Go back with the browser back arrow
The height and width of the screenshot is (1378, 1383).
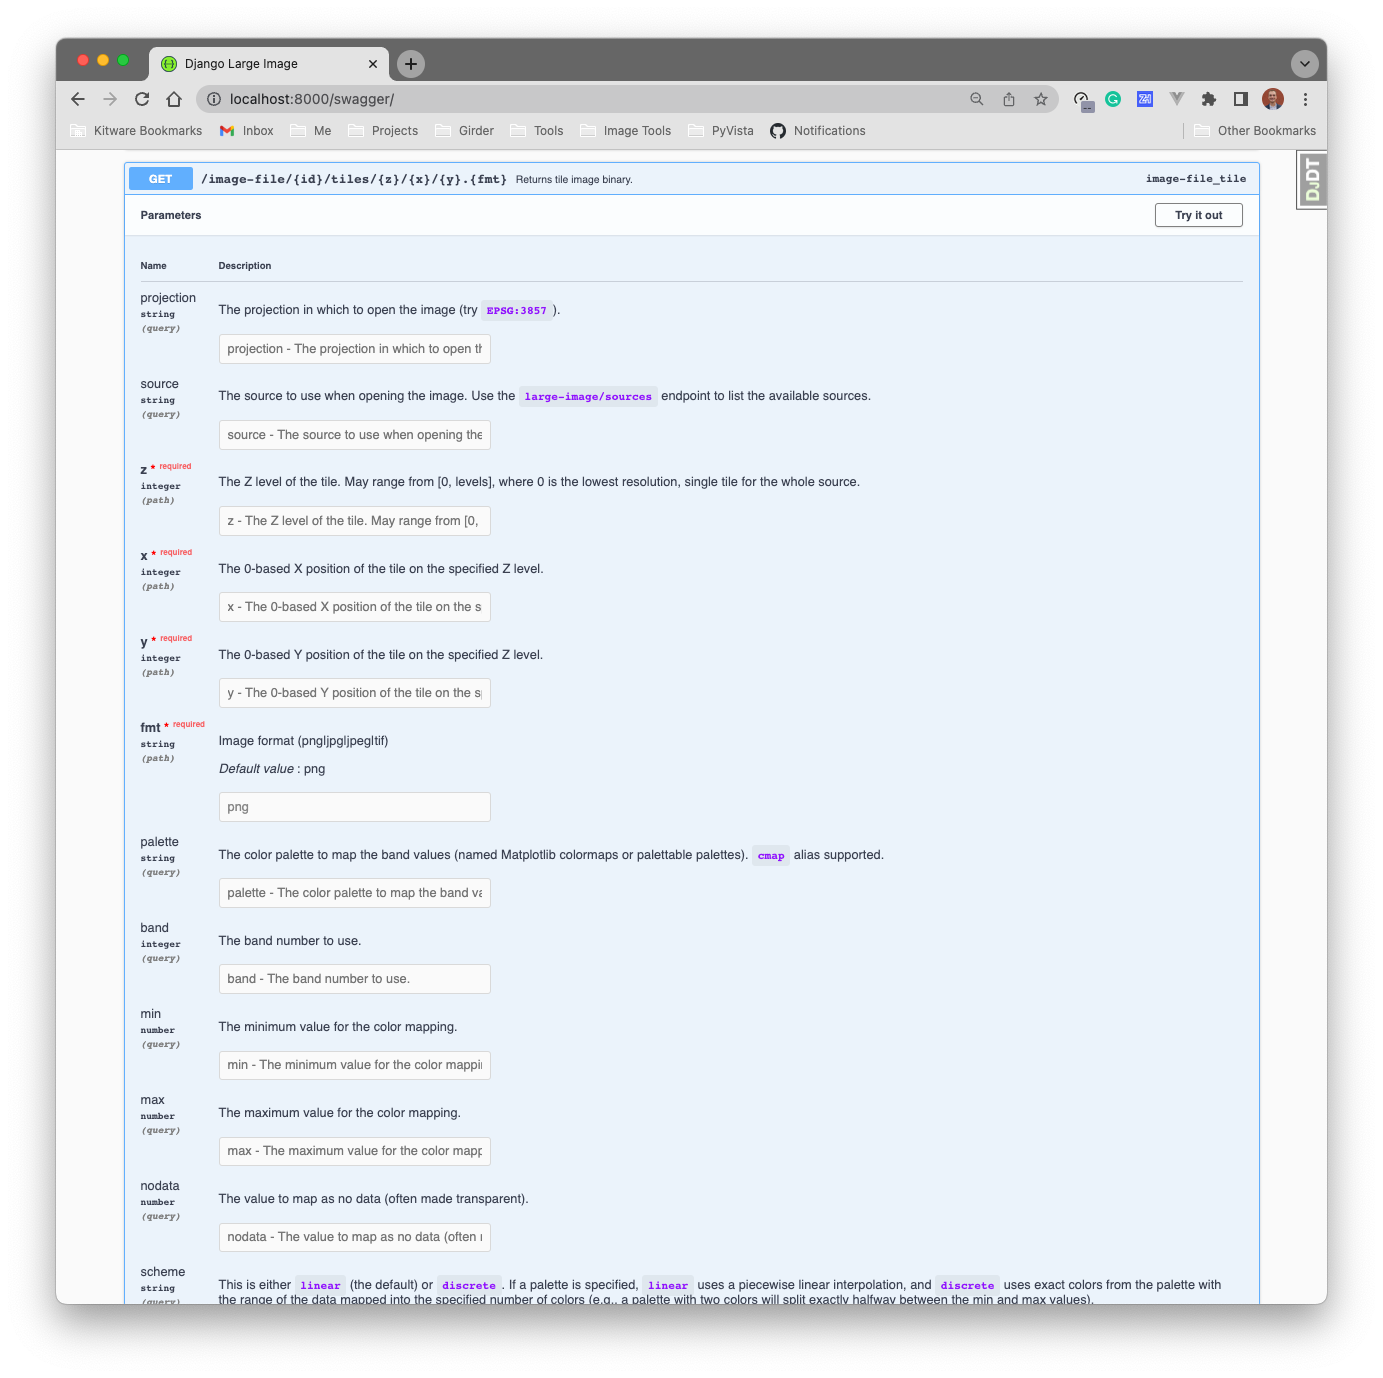(x=78, y=99)
